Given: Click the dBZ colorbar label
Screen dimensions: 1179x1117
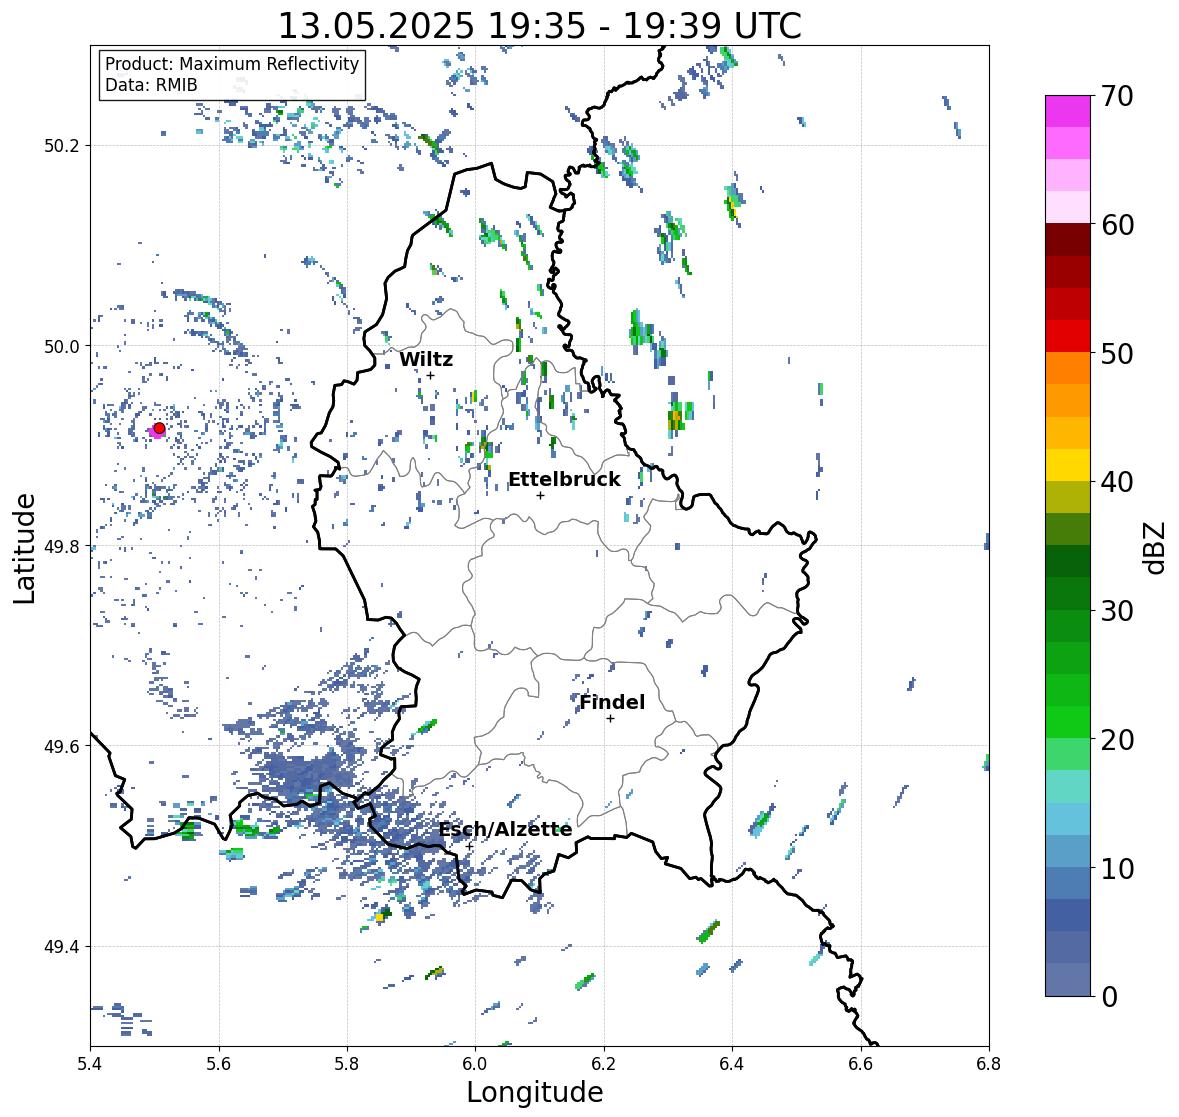Looking at the screenshot, I should click(x=1156, y=547).
